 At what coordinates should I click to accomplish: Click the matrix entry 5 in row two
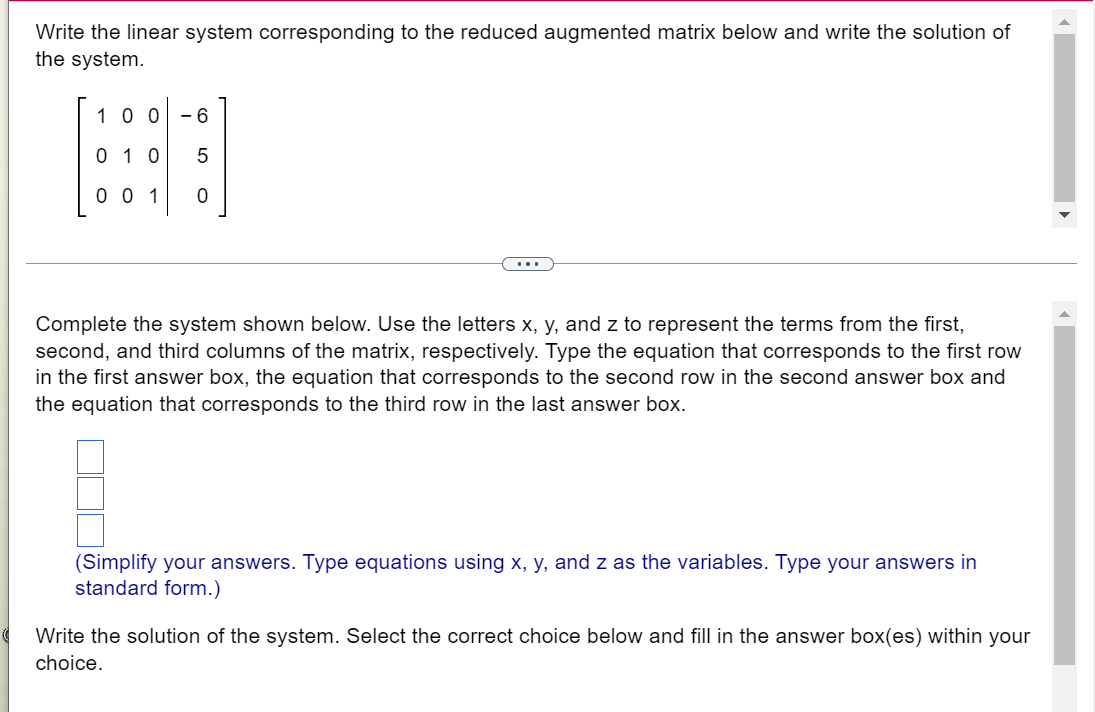point(201,156)
